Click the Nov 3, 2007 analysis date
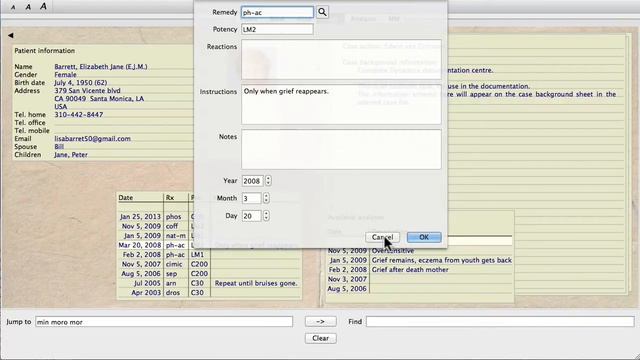This screenshot has height=360, width=640. coord(347,279)
